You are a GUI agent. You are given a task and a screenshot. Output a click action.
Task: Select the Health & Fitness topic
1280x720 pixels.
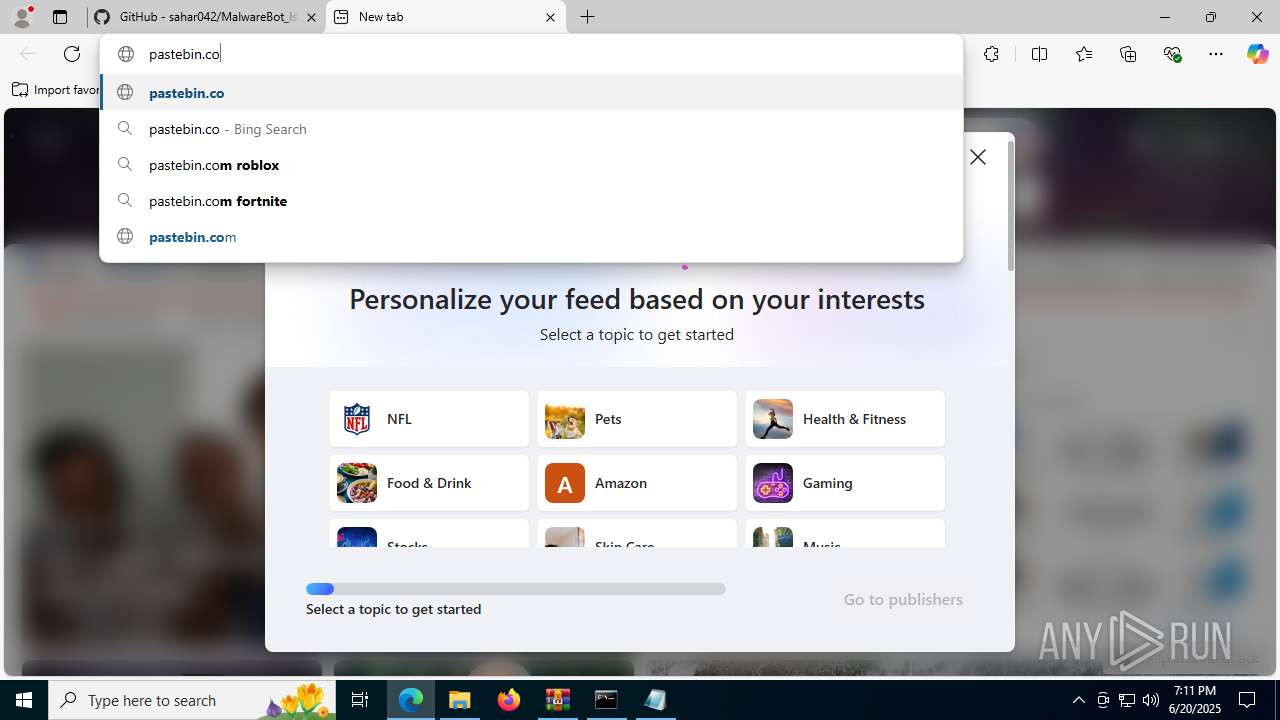pos(845,419)
